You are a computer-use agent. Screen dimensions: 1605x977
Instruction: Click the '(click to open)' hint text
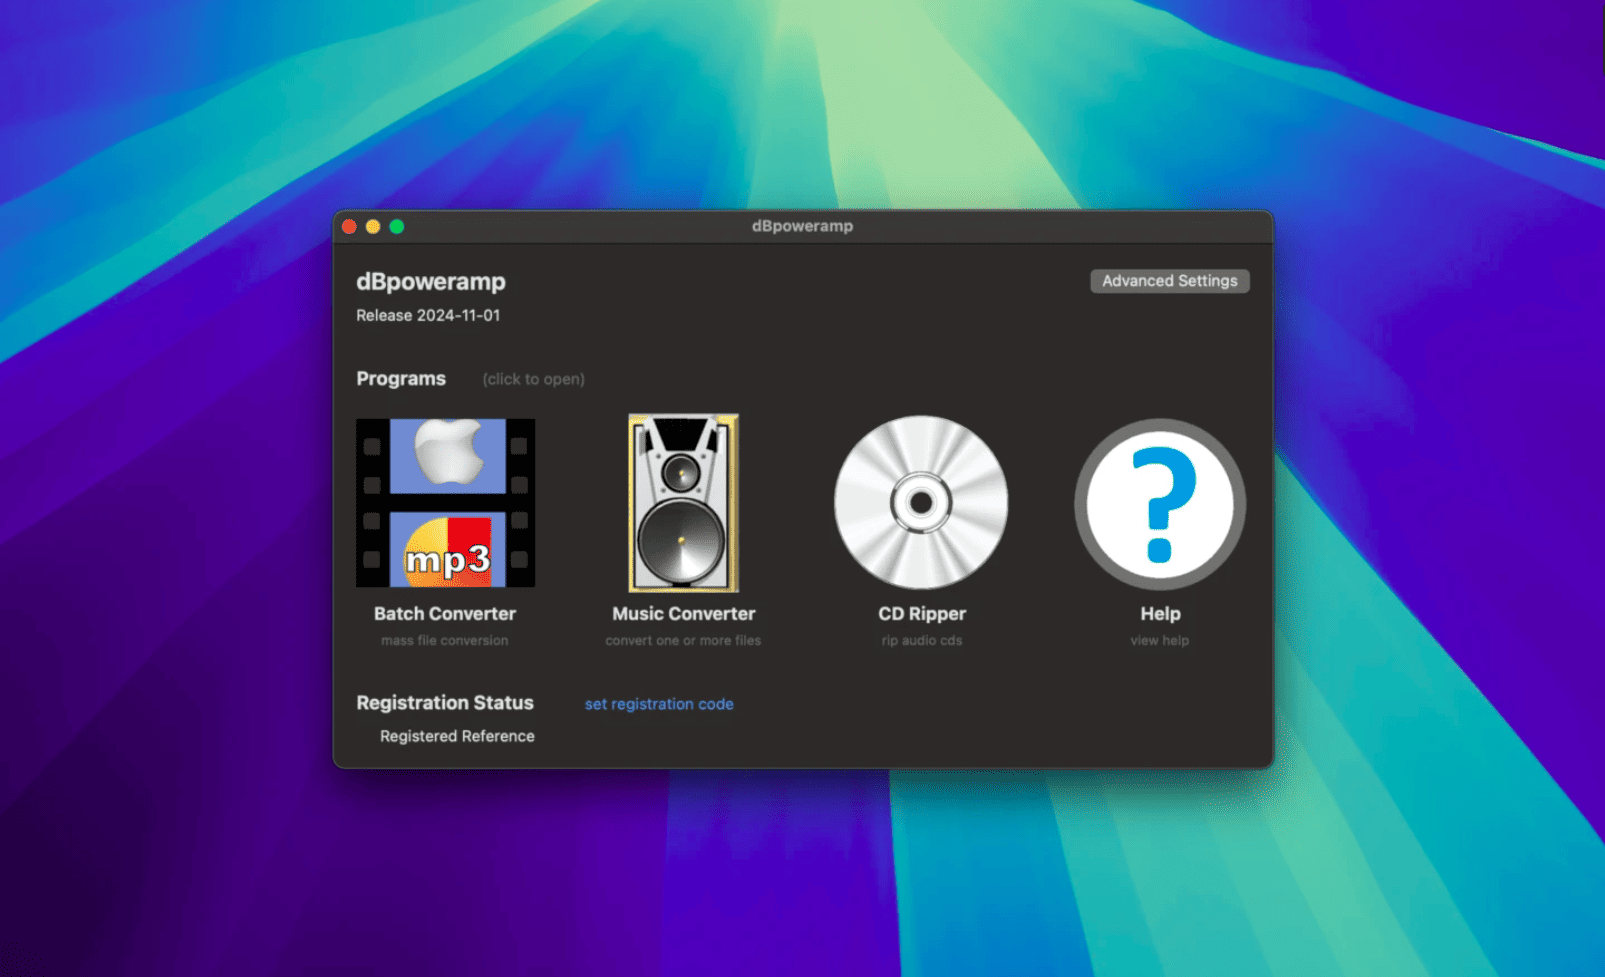(x=534, y=379)
